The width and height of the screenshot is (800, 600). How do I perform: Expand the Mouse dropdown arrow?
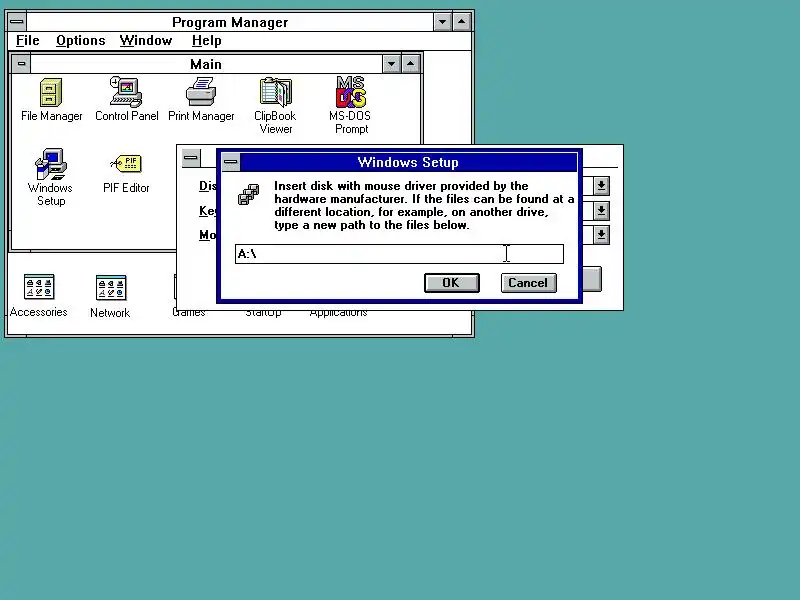coord(602,235)
